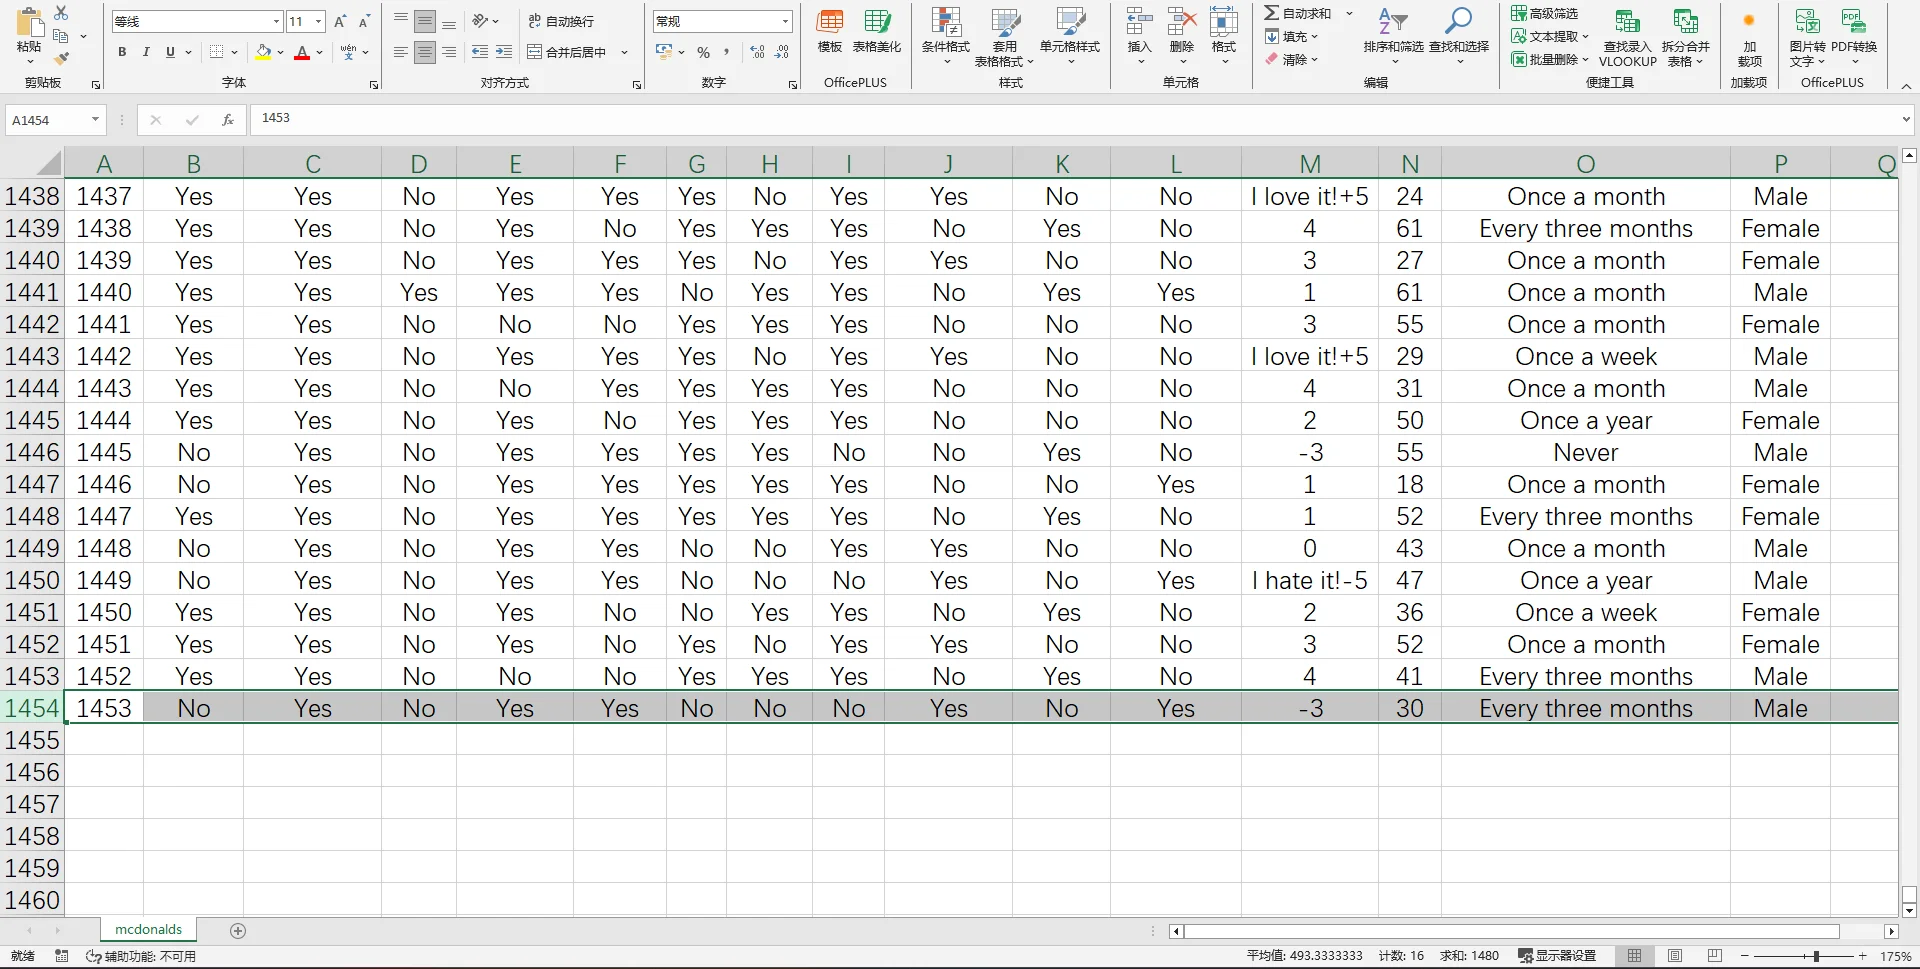Screen dimensions: 1920x969
Task: Click the increase indent icon
Action: tap(504, 52)
